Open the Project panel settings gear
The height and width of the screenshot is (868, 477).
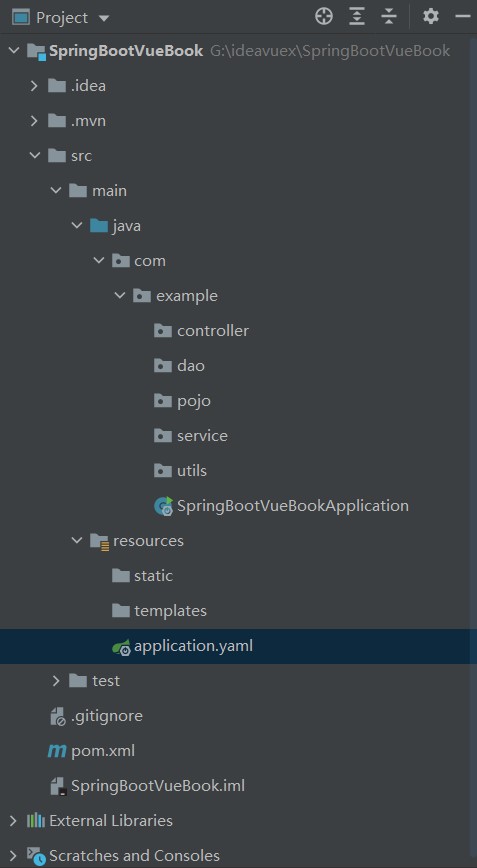[431, 17]
